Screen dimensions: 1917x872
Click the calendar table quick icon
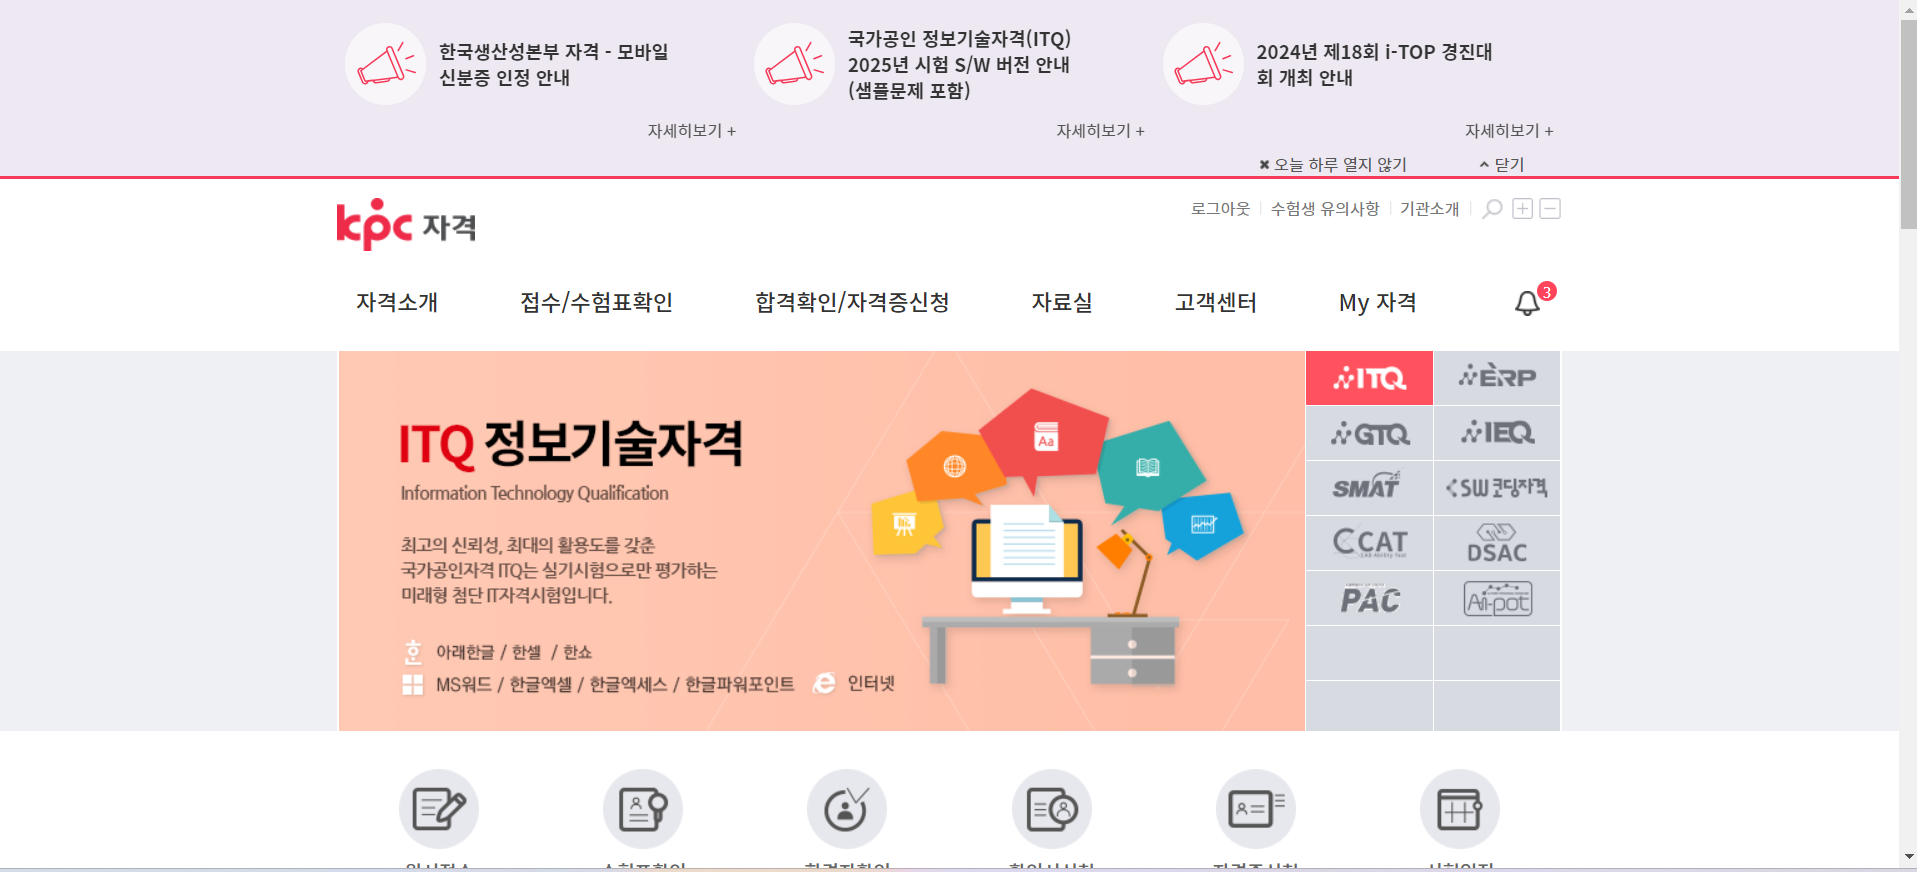click(1460, 809)
